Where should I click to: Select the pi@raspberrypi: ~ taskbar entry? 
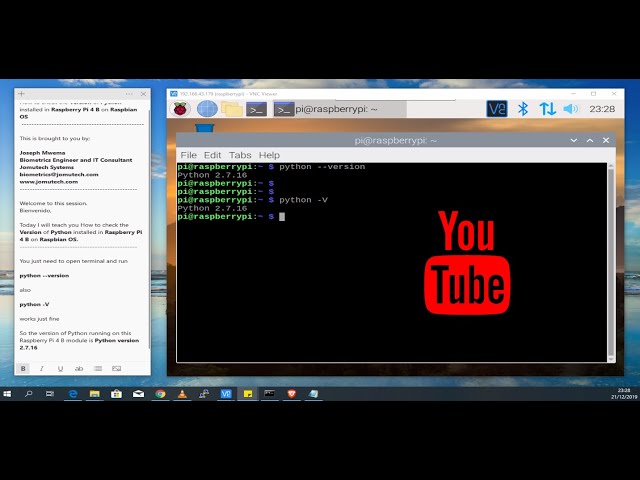[x=340, y=109]
